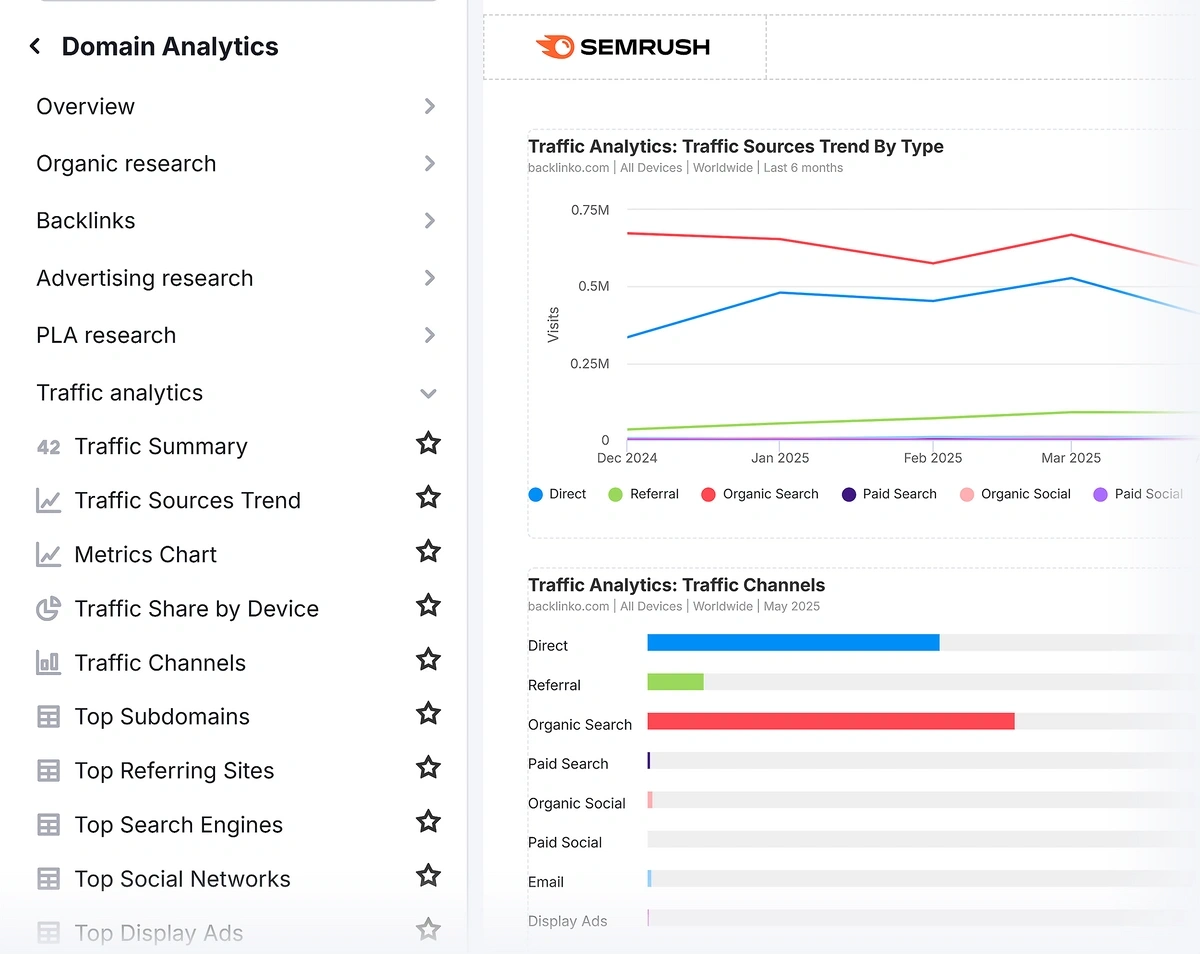Expand Advertising research chevron

430,278
